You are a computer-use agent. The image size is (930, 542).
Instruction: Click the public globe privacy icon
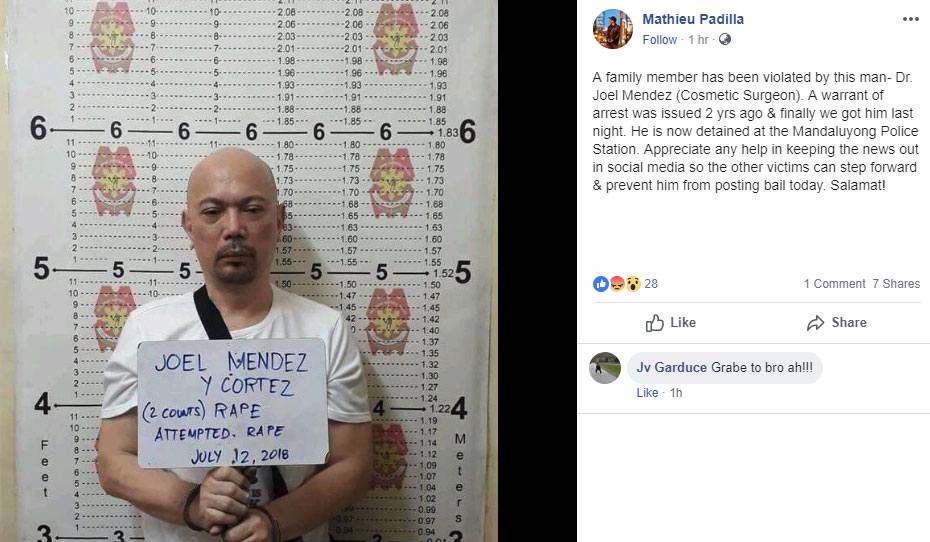point(725,39)
